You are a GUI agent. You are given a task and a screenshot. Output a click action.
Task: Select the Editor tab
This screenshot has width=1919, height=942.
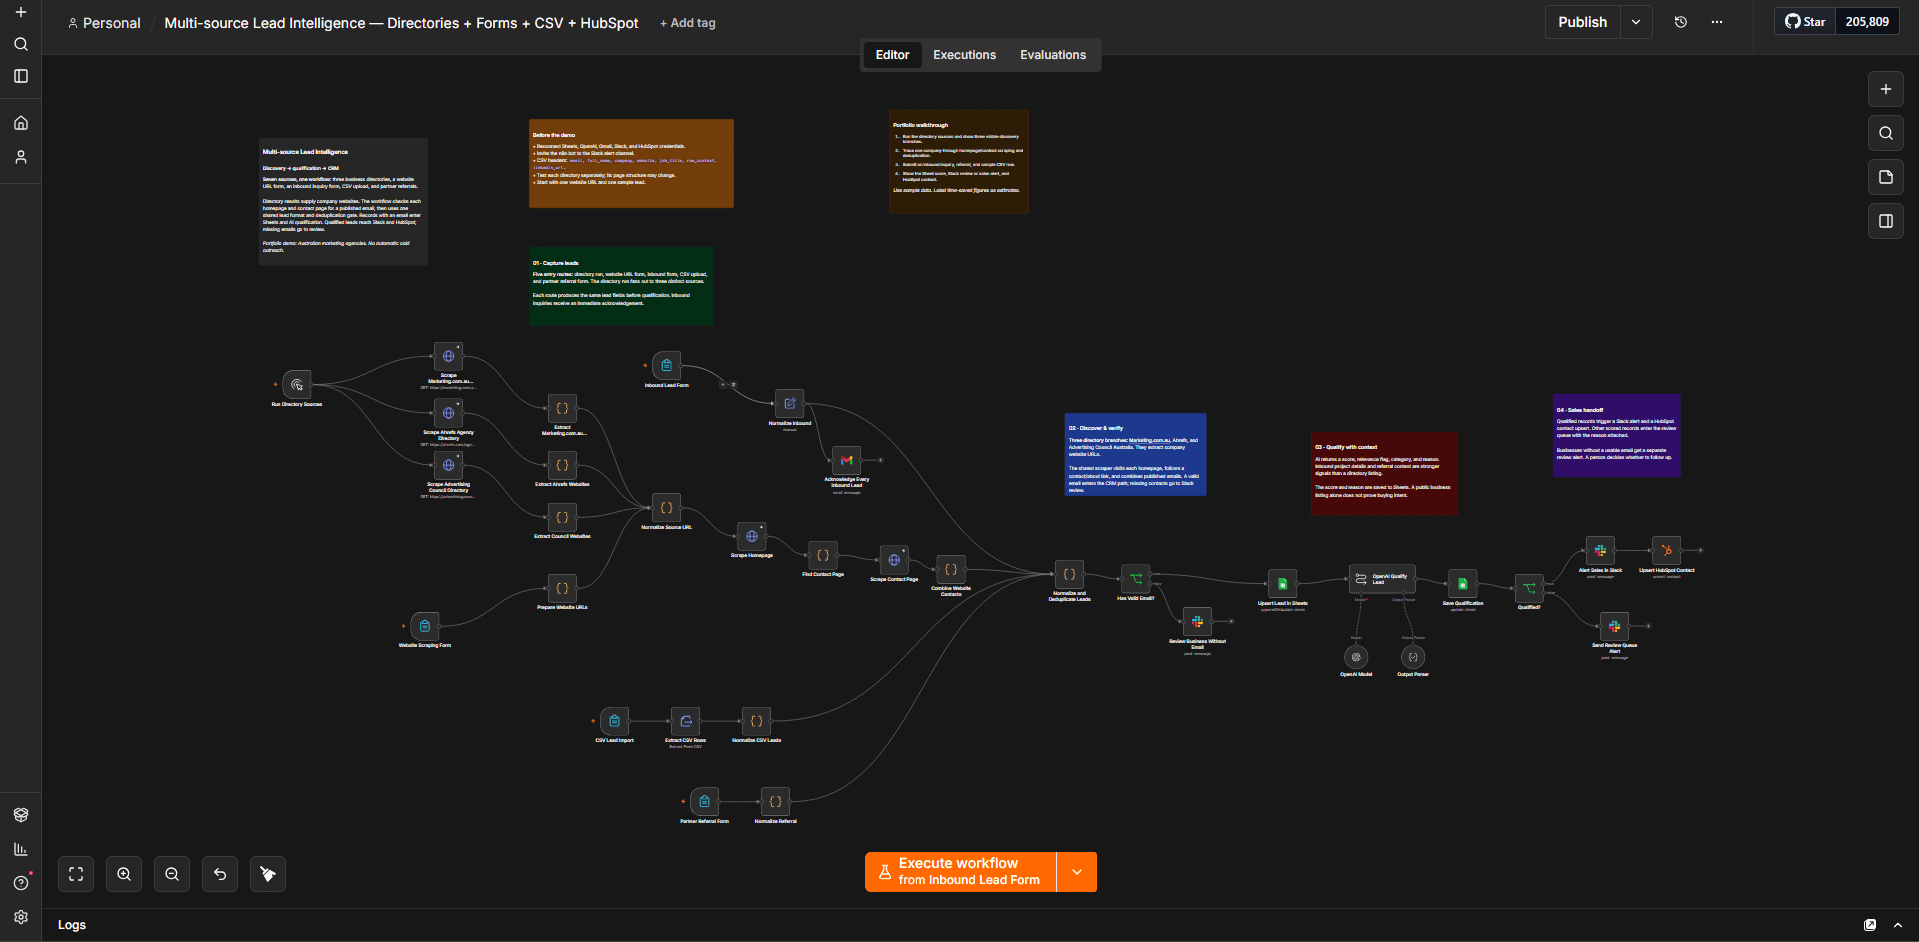pyautogui.click(x=892, y=55)
